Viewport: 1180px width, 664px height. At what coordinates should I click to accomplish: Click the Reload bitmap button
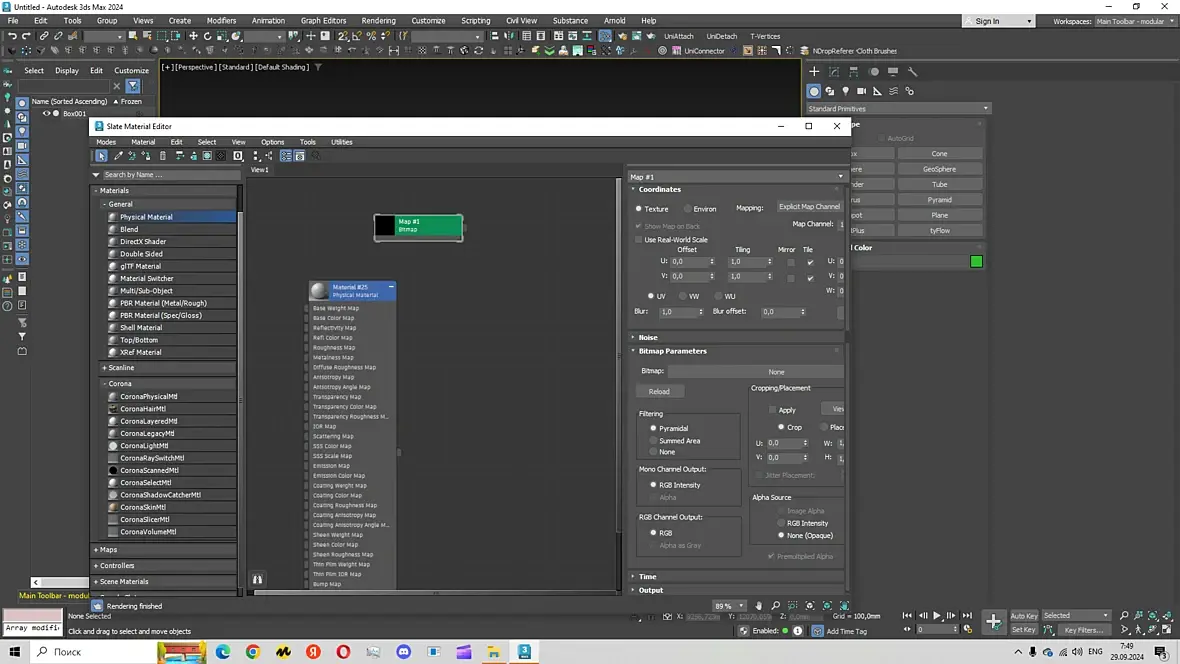tap(659, 391)
